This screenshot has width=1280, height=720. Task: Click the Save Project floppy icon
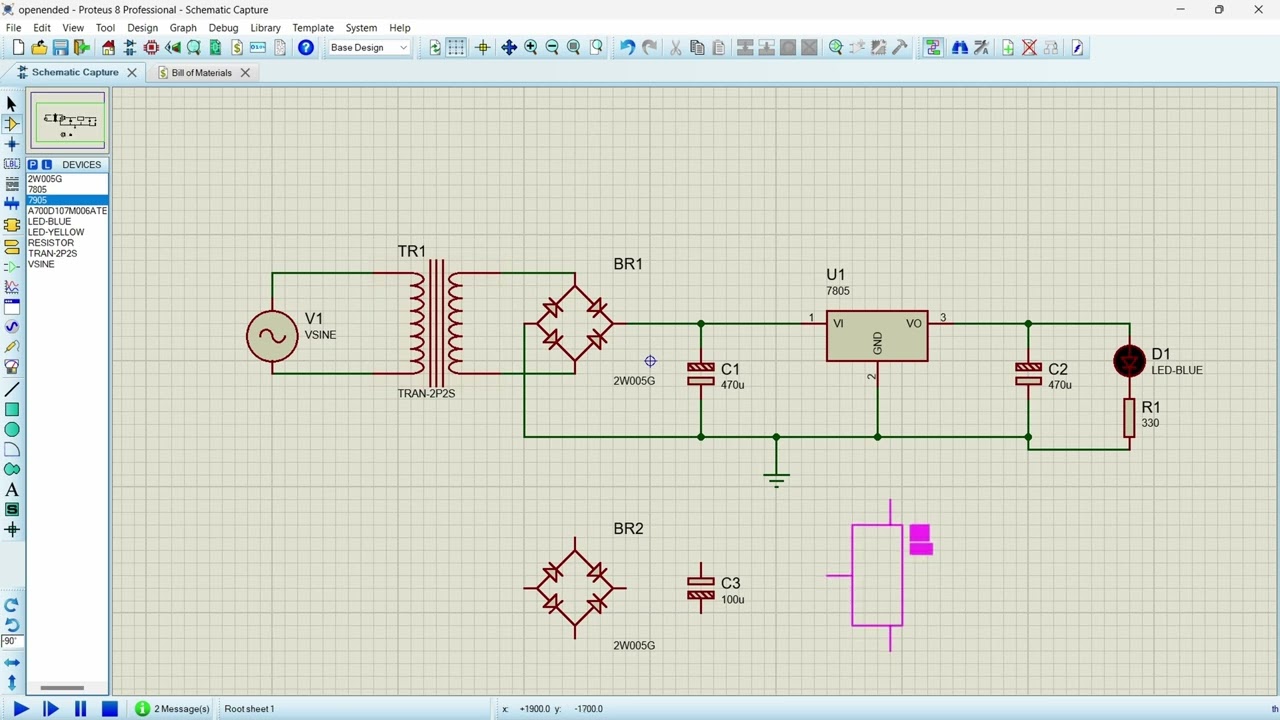click(x=60, y=47)
